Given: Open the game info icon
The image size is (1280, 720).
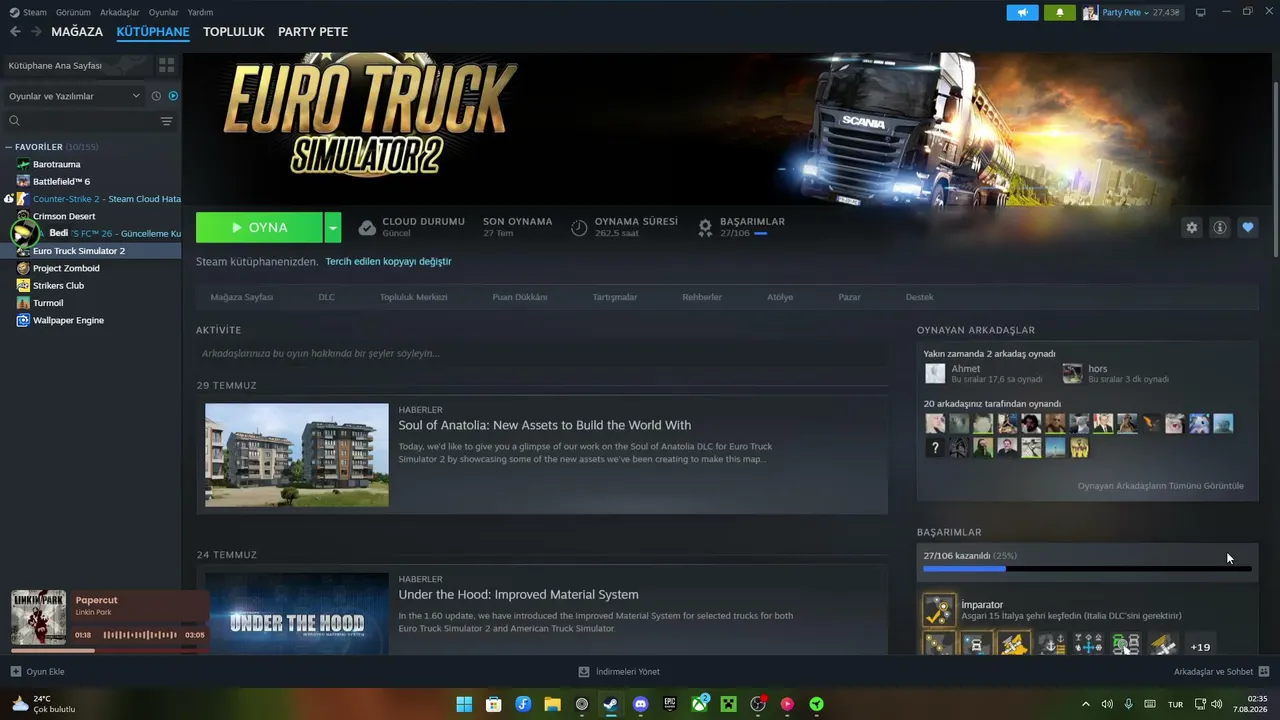Looking at the screenshot, I should [1220, 228].
